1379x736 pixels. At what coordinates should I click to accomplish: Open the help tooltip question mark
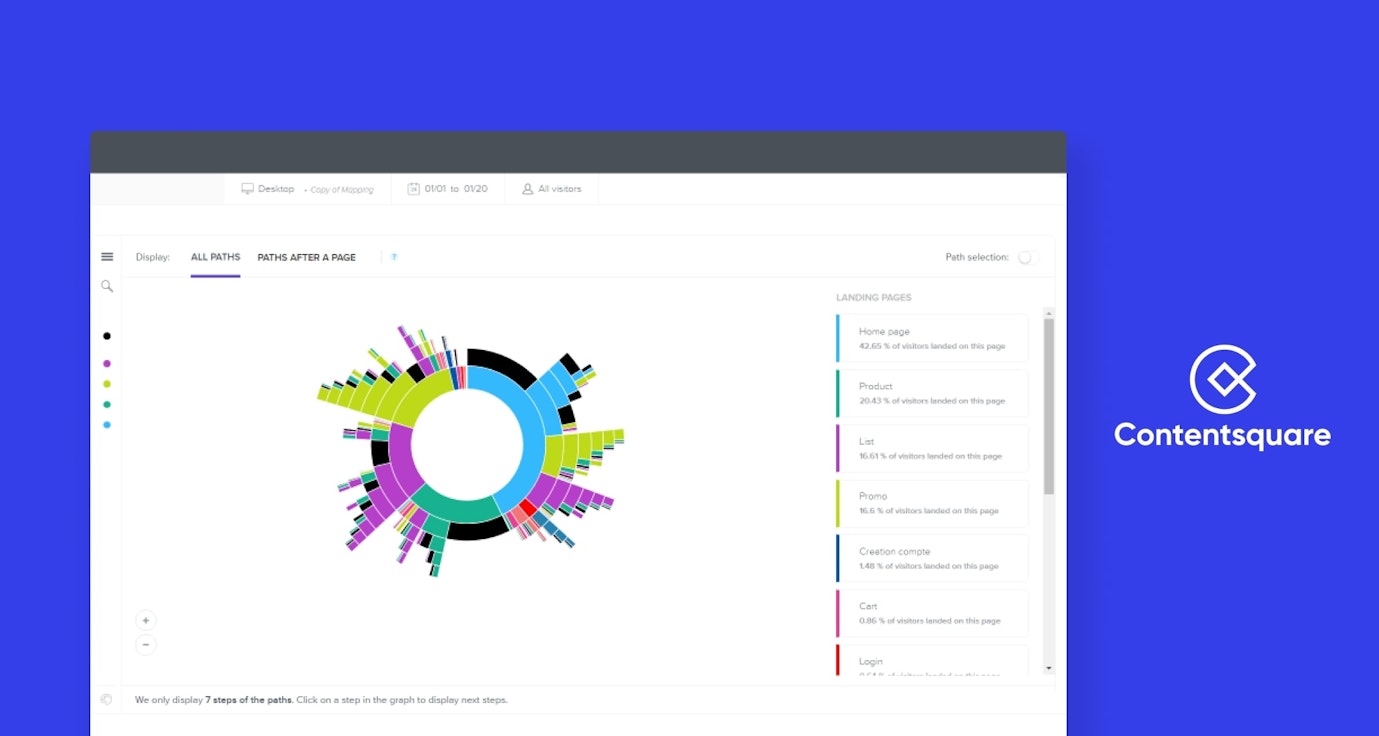click(x=393, y=257)
